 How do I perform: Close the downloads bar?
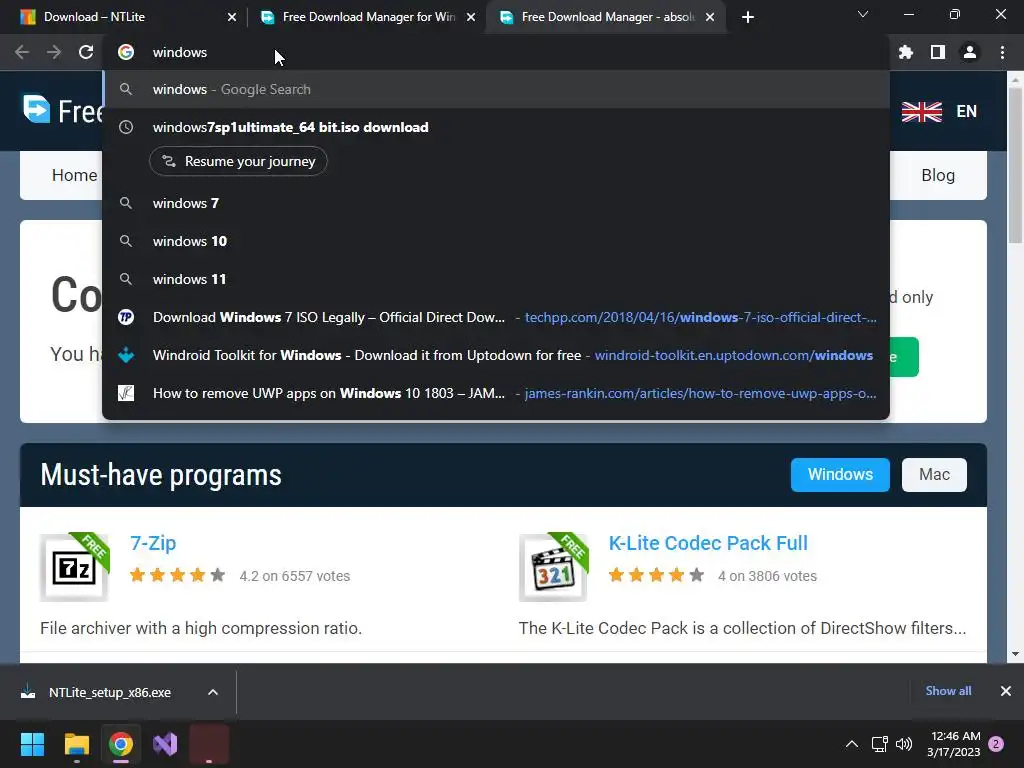(1006, 691)
